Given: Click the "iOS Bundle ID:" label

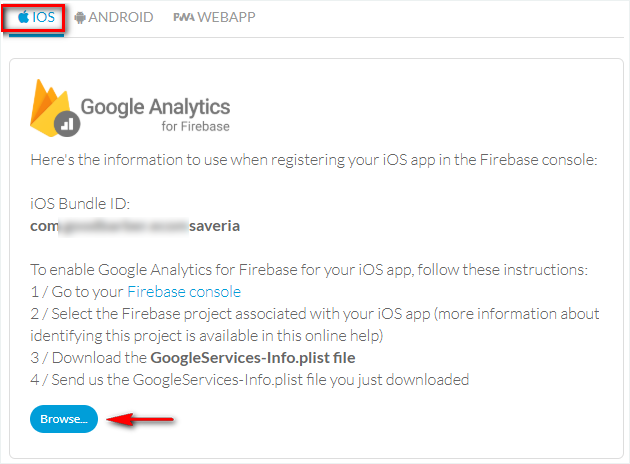Looking at the screenshot, I should click(x=81, y=204).
